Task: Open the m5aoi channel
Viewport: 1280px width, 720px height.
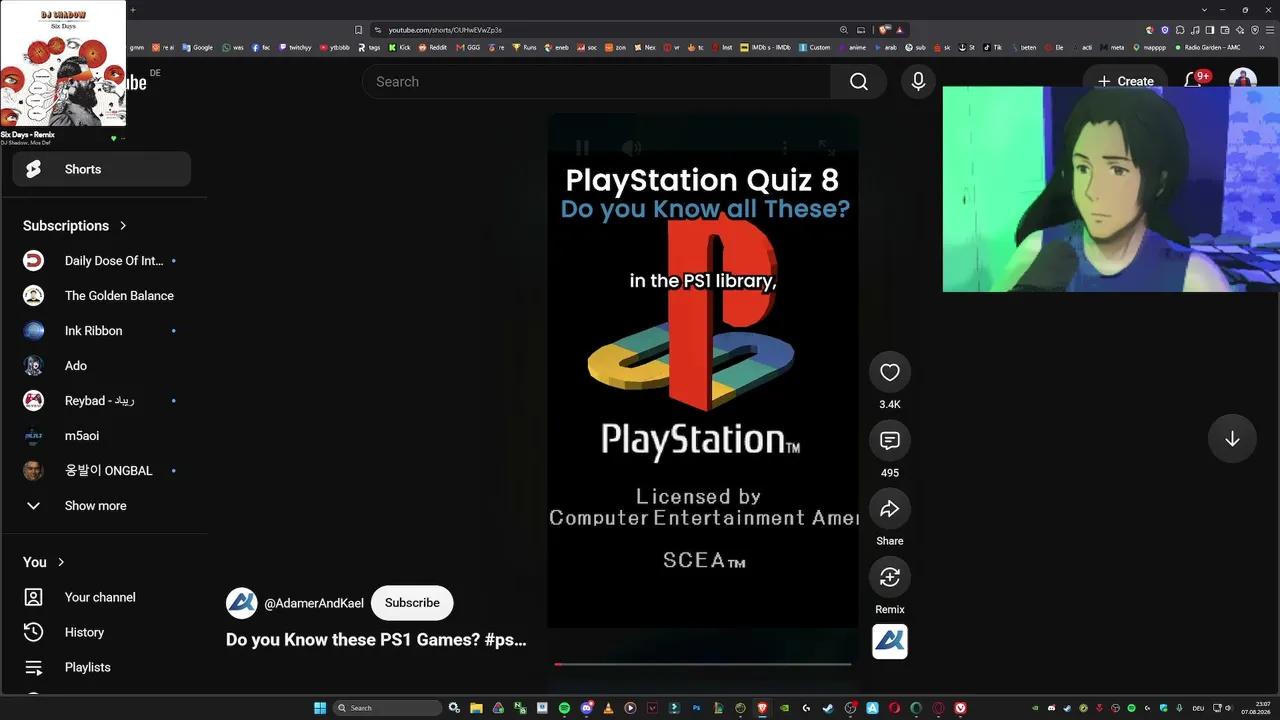Action: coord(101,436)
